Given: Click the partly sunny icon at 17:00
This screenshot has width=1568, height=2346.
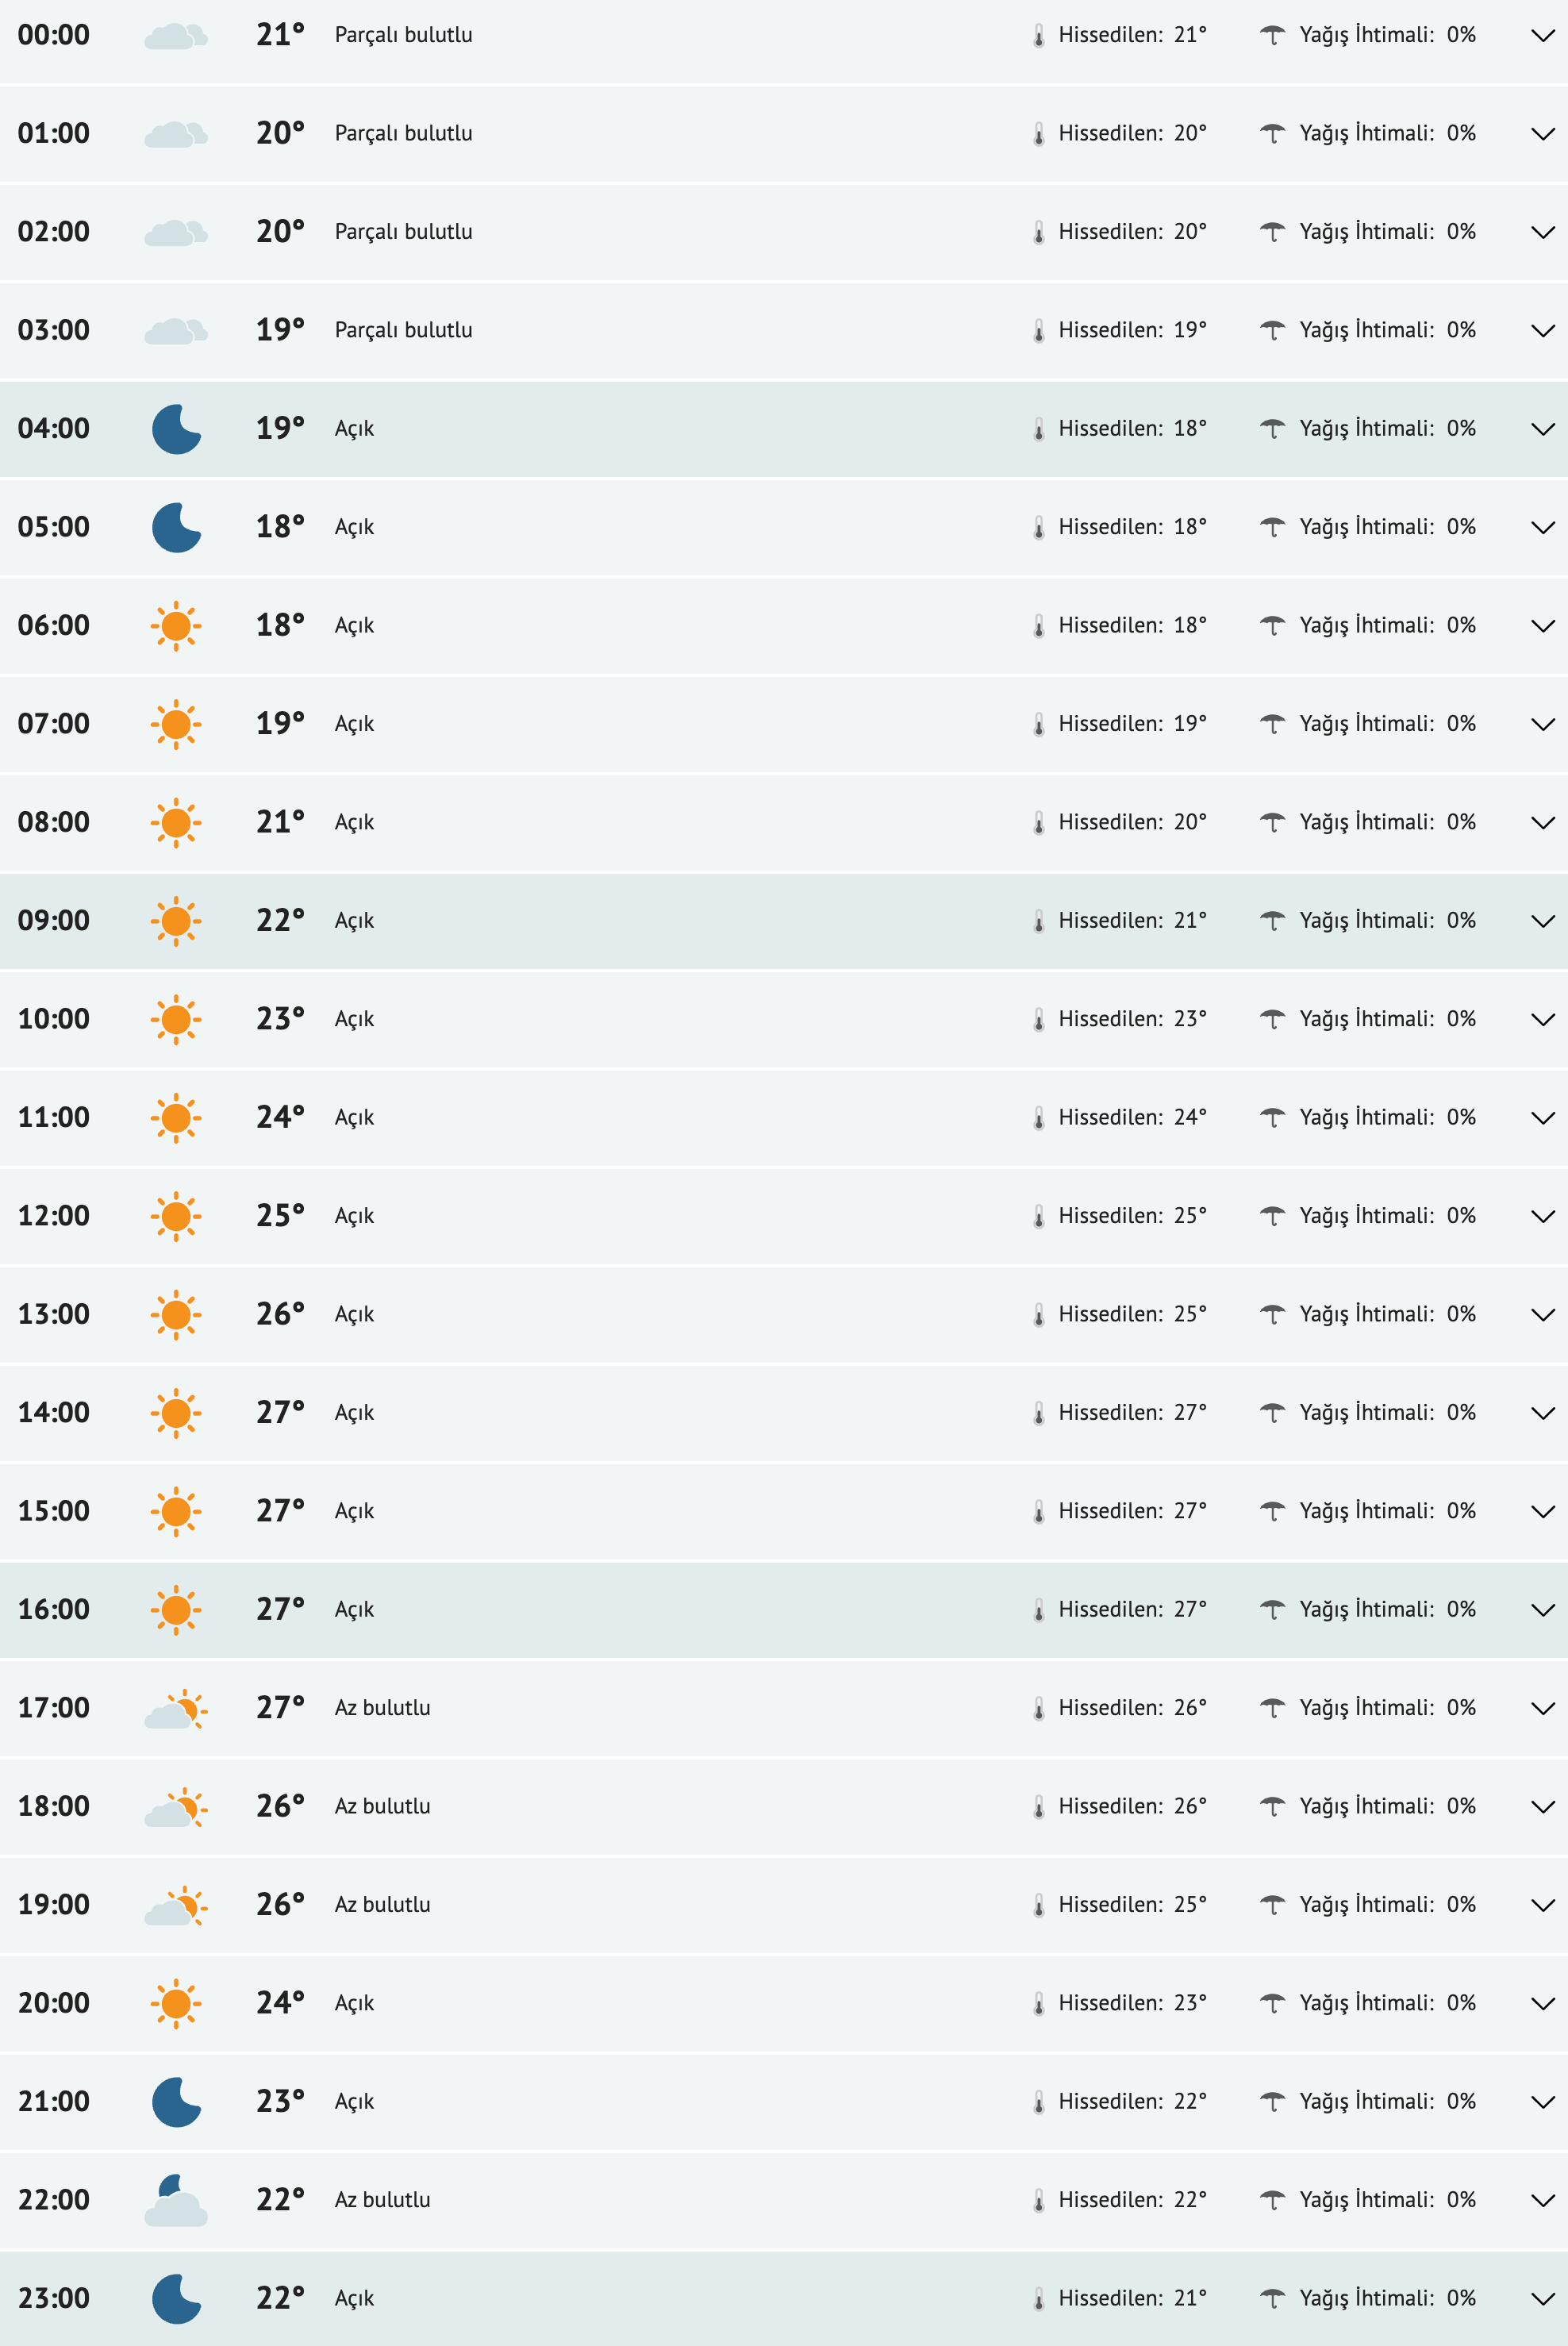Looking at the screenshot, I should click(x=176, y=1709).
